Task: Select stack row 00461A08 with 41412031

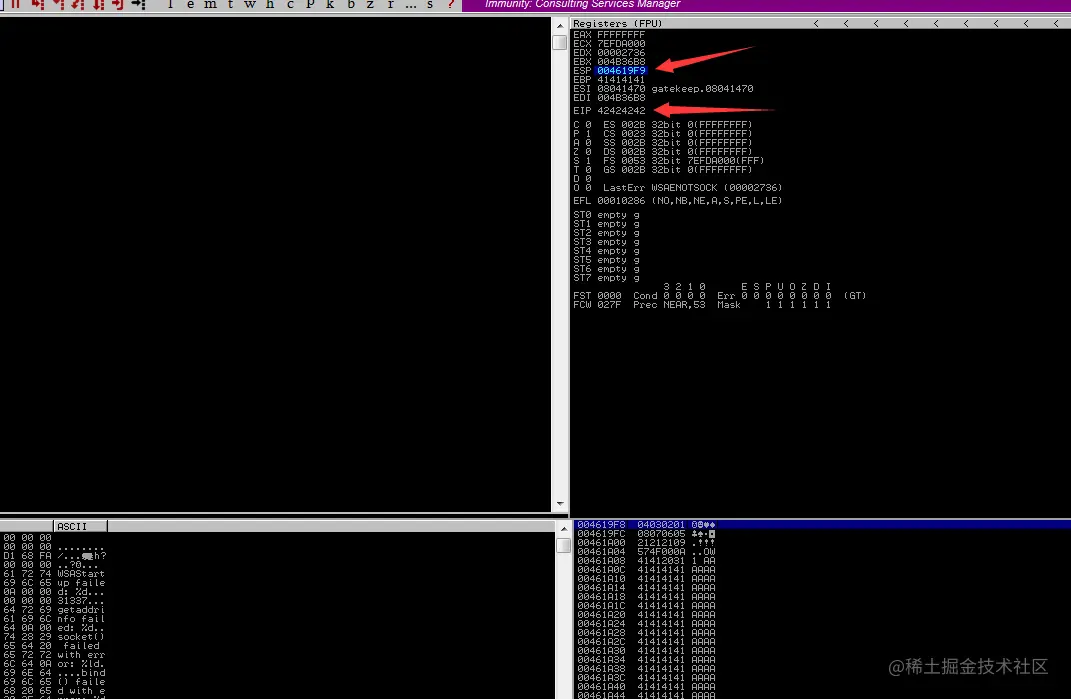Action: point(822,560)
